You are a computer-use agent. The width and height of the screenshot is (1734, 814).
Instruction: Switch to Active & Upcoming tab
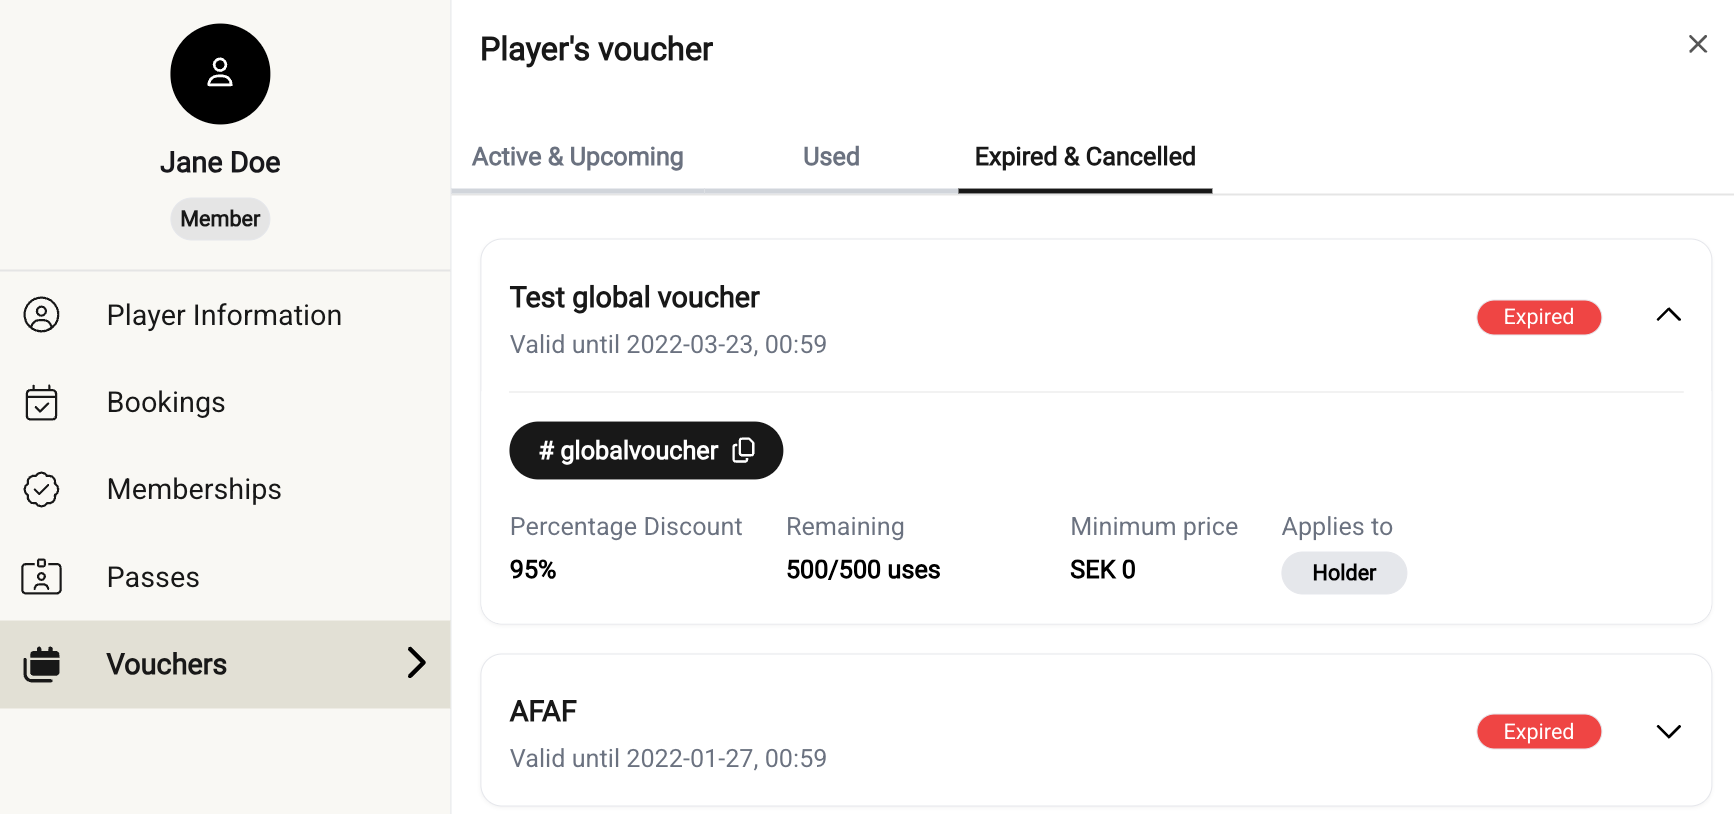577,157
